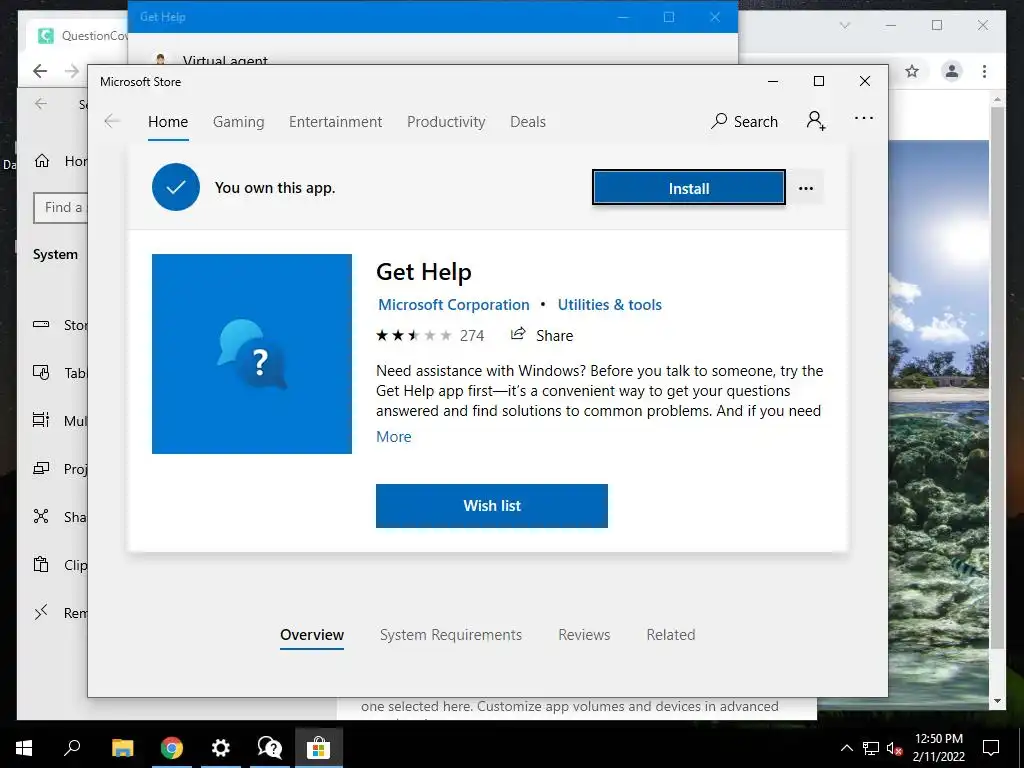Image resolution: width=1024 pixels, height=768 pixels.
Task: Click the blue checkmark ownership icon
Action: [176, 187]
